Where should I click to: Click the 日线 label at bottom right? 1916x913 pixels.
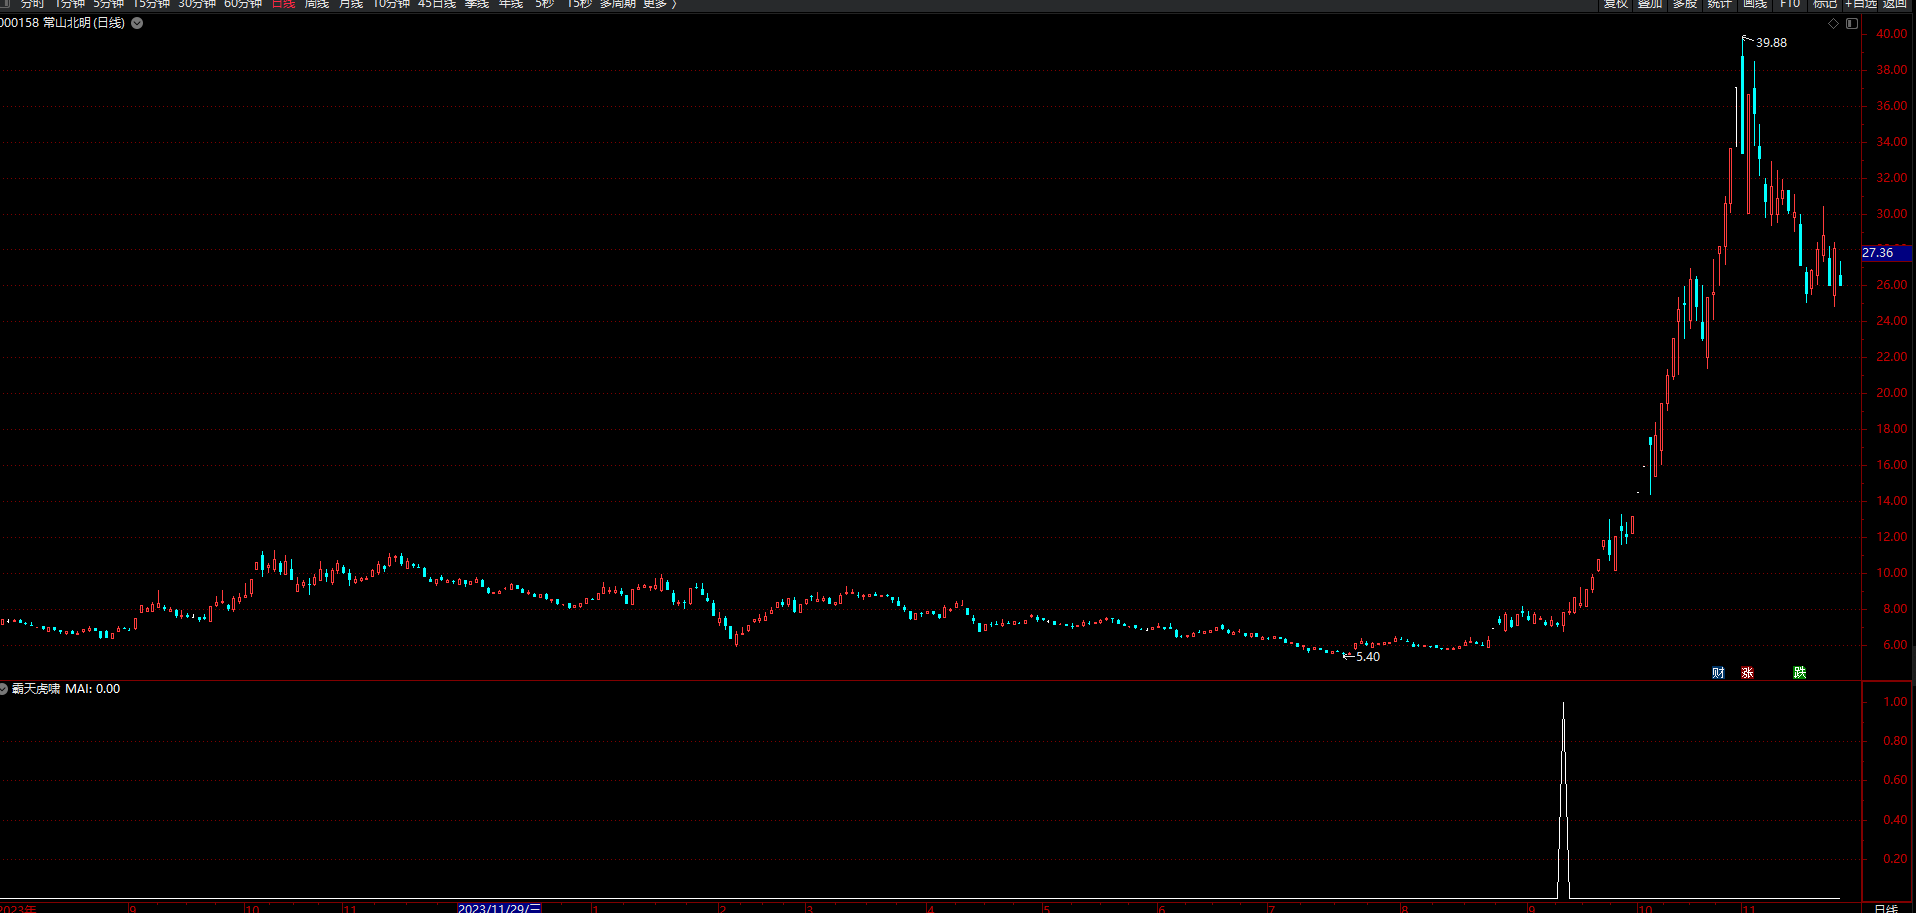(x=1886, y=908)
